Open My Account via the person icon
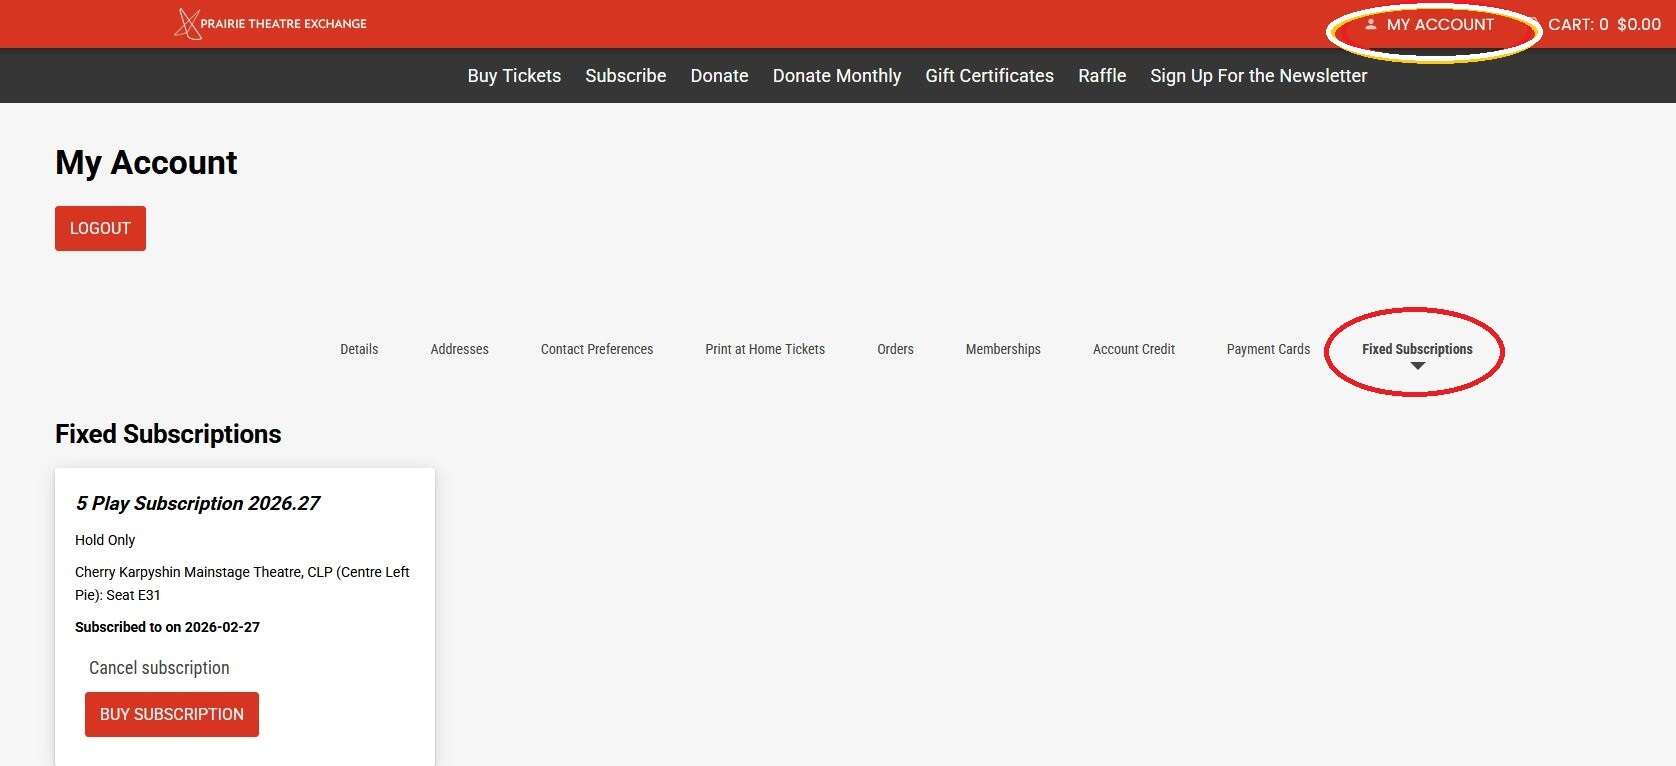 coord(1371,24)
